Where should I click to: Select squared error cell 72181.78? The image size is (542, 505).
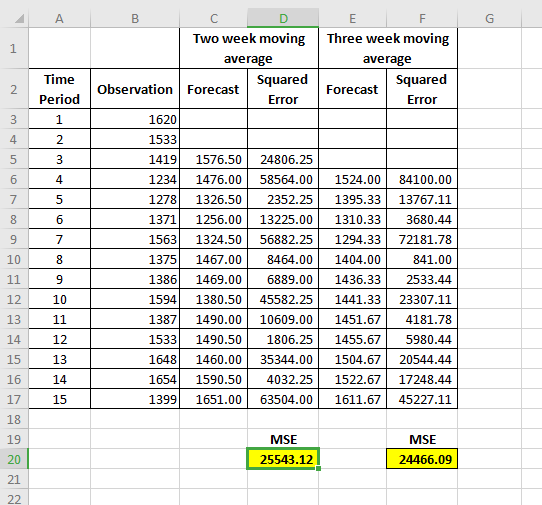[422, 239]
